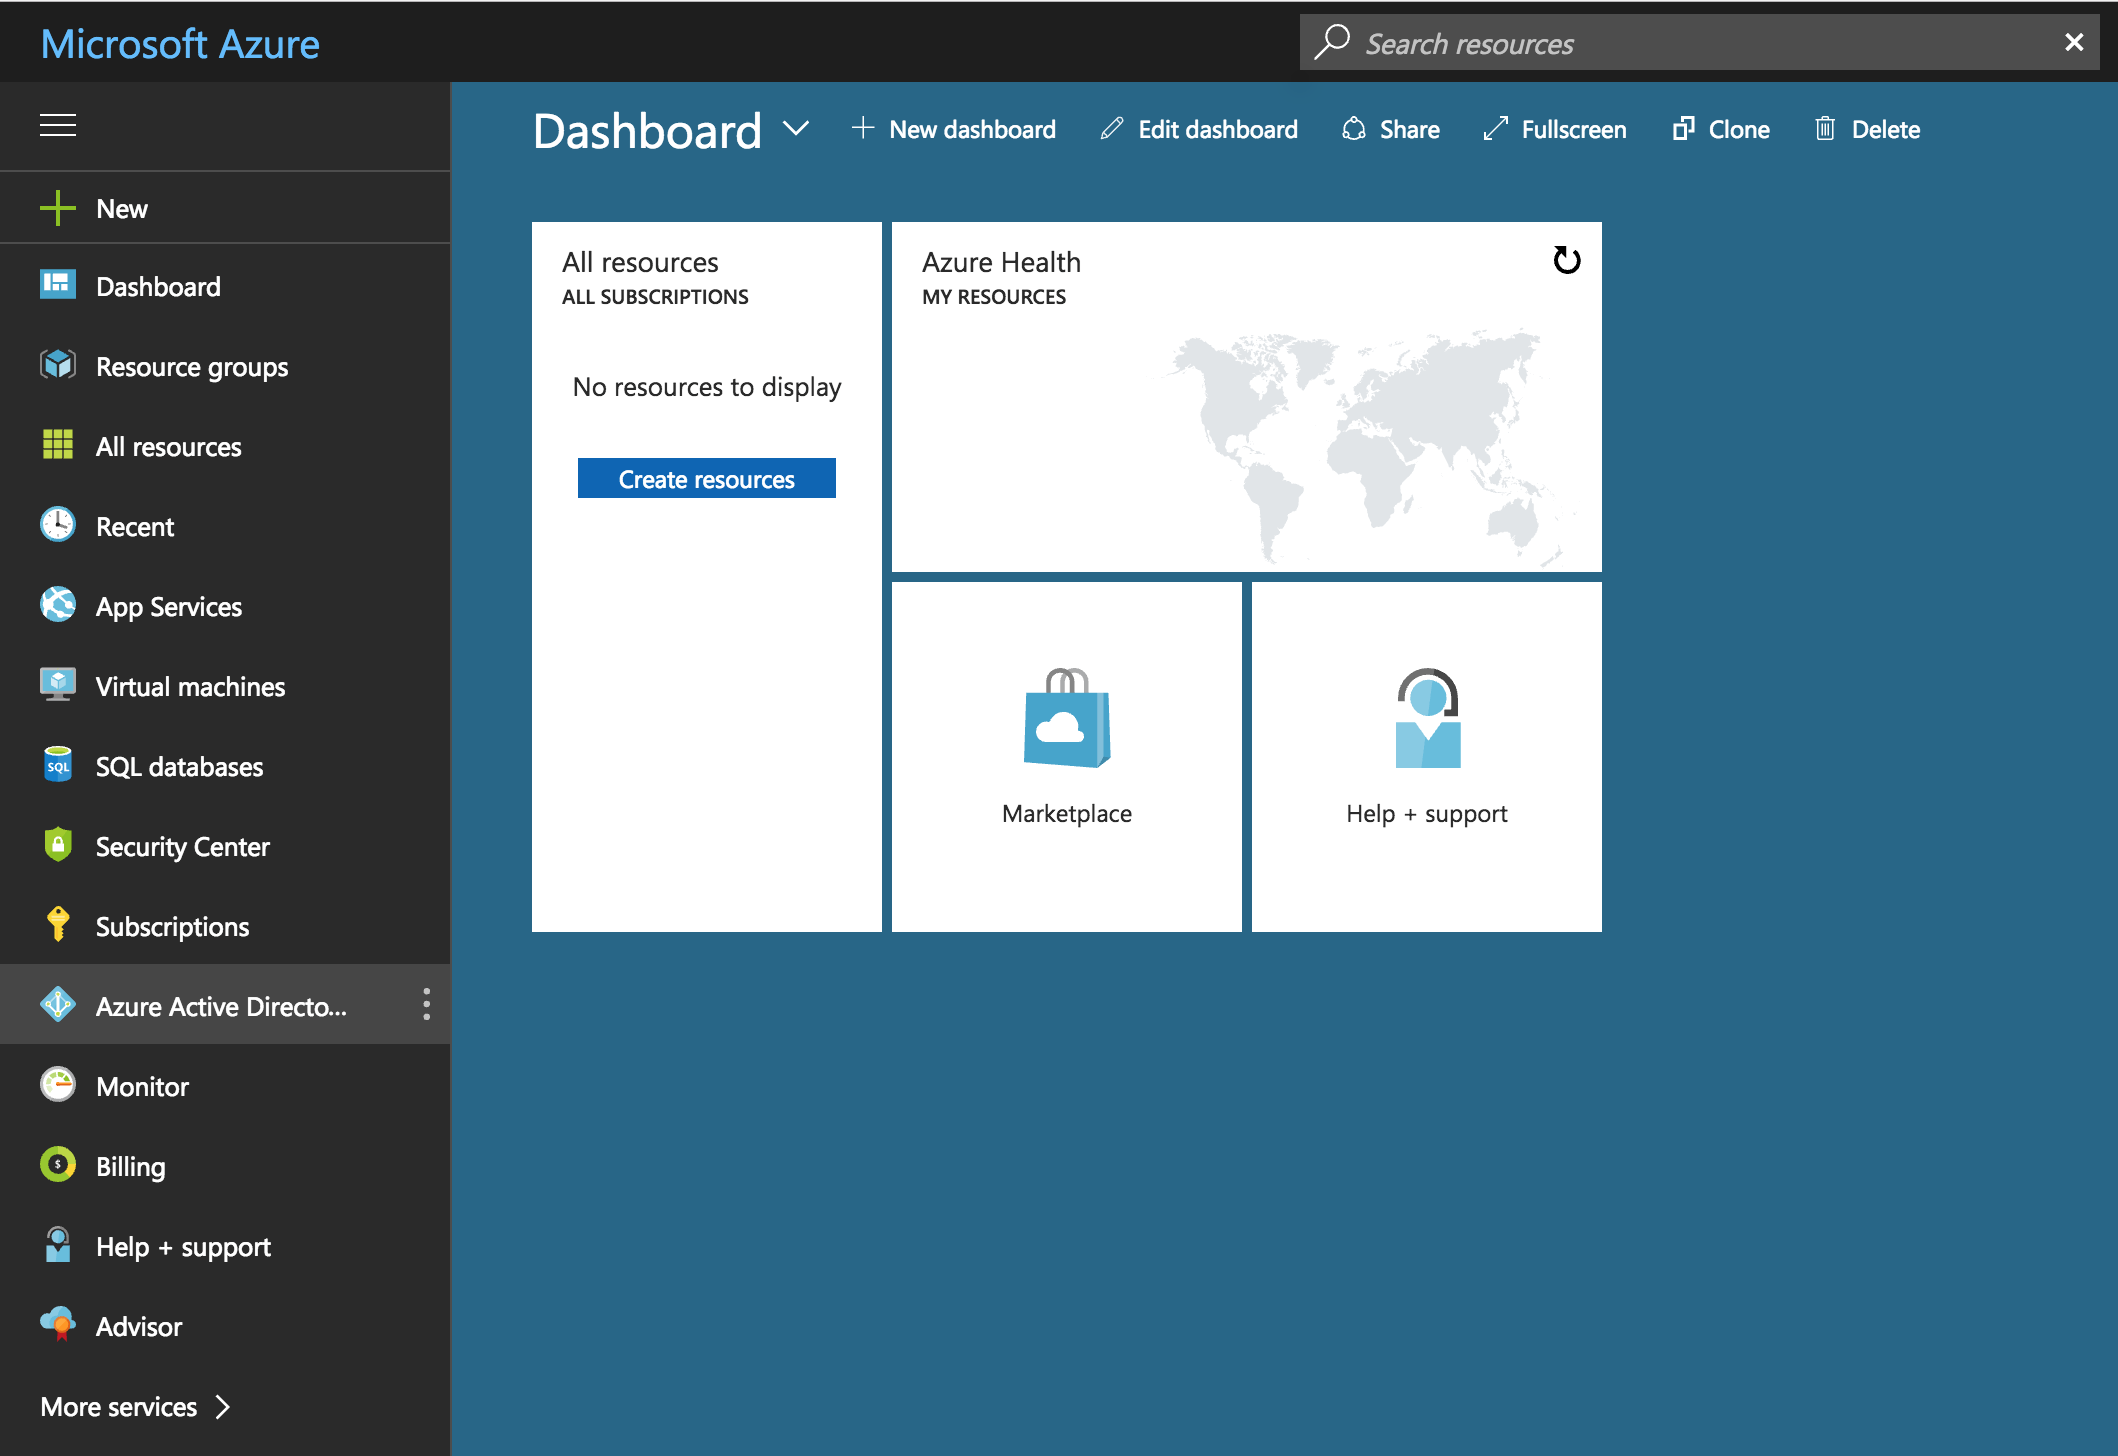Click the Edit dashboard label
The height and width of the screenshot is (1456, 2118).
click(x=1218, y=129)
